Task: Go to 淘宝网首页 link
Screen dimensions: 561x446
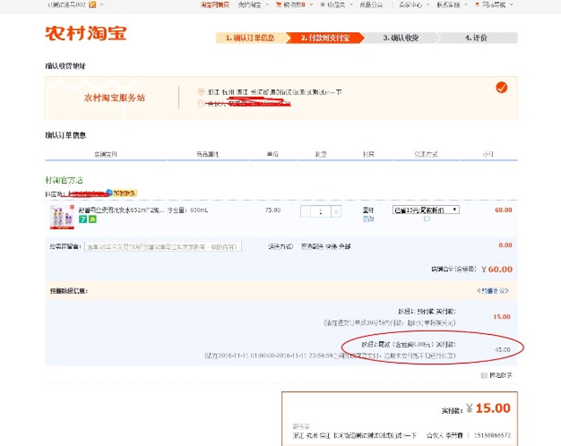Action: [x=215, y=5]
